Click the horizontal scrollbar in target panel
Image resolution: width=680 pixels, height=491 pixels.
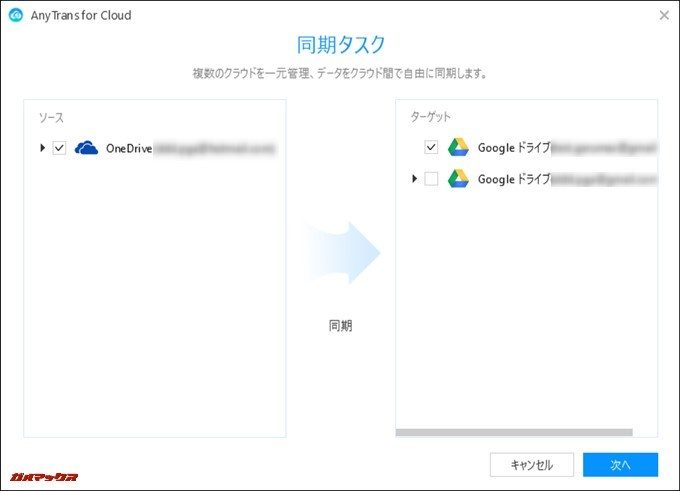pos(514,432)
